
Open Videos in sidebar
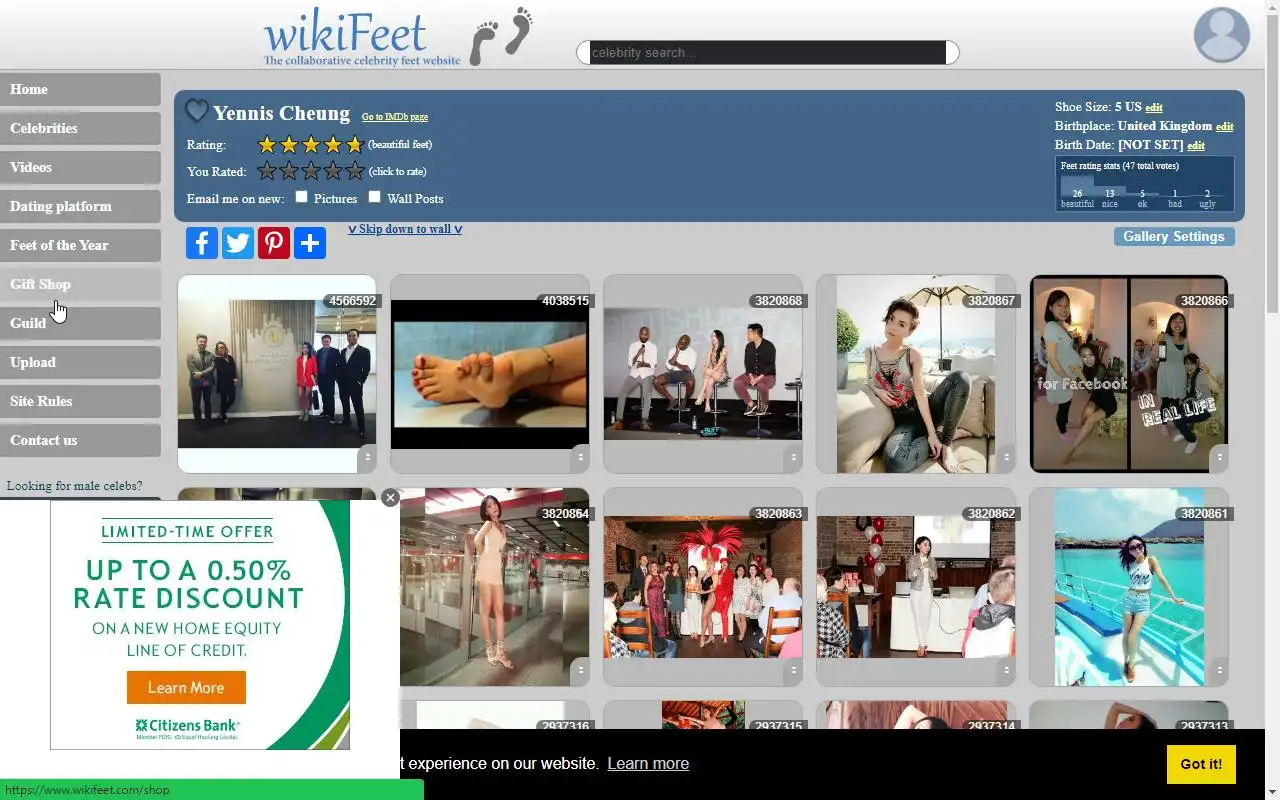tap(80, 167)
